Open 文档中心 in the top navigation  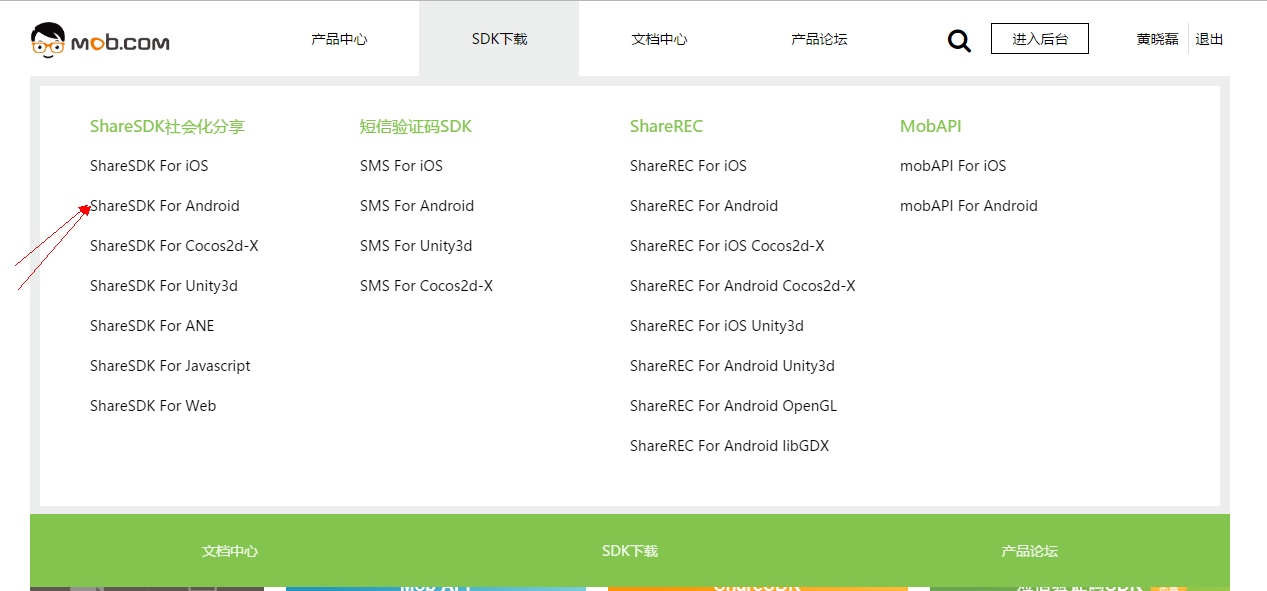(x=659, y=39)
